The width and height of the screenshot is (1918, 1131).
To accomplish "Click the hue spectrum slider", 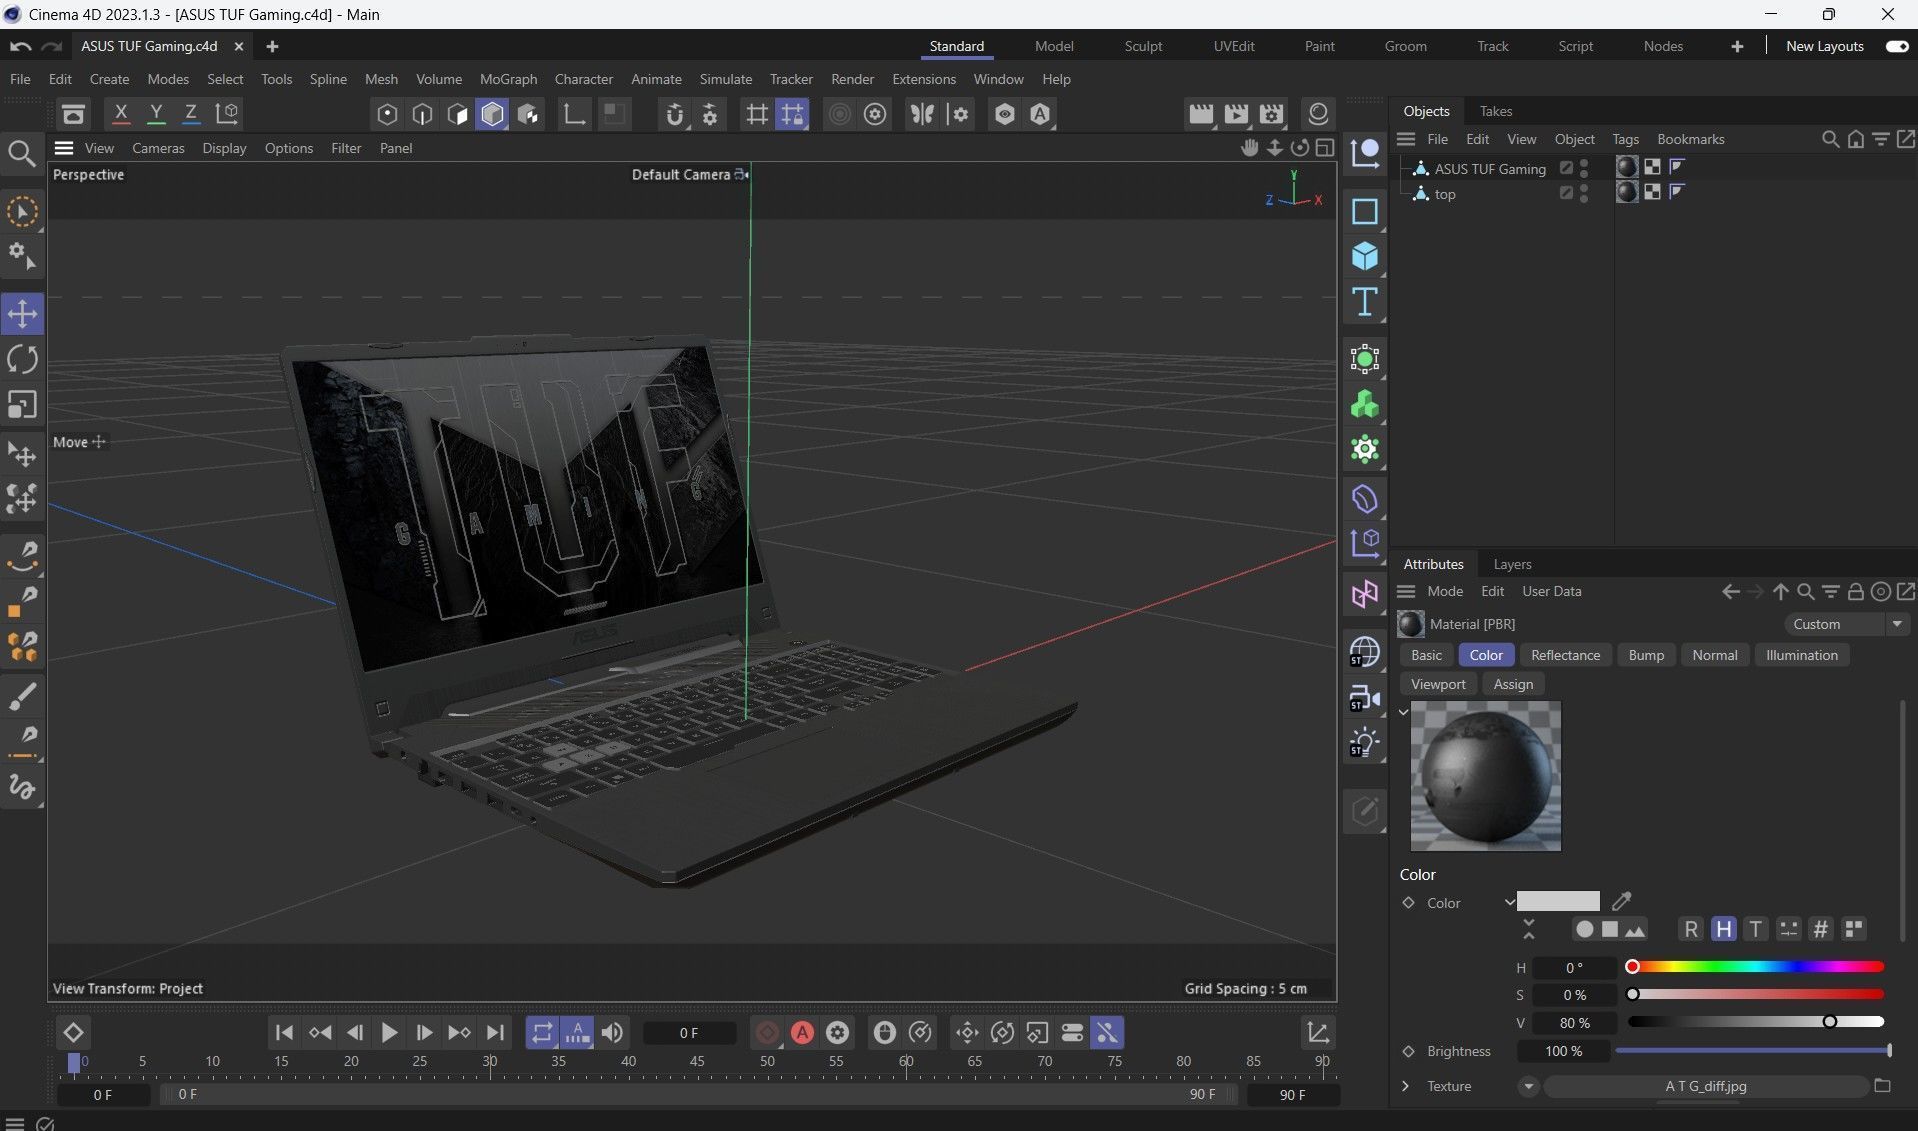I will pyautogui.click(x=1756, y=967).
